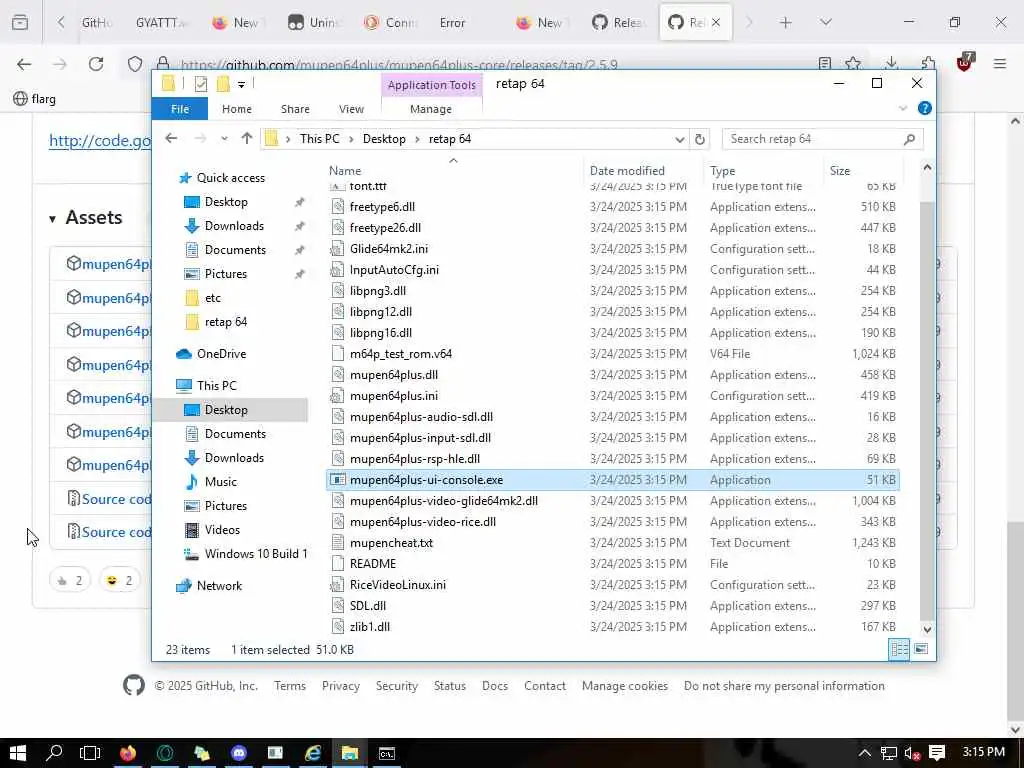The width and height of the screenshot is (1024, 768).
Task: Open the Quick Access Toolbar customize dropdown
Action: 241,84
